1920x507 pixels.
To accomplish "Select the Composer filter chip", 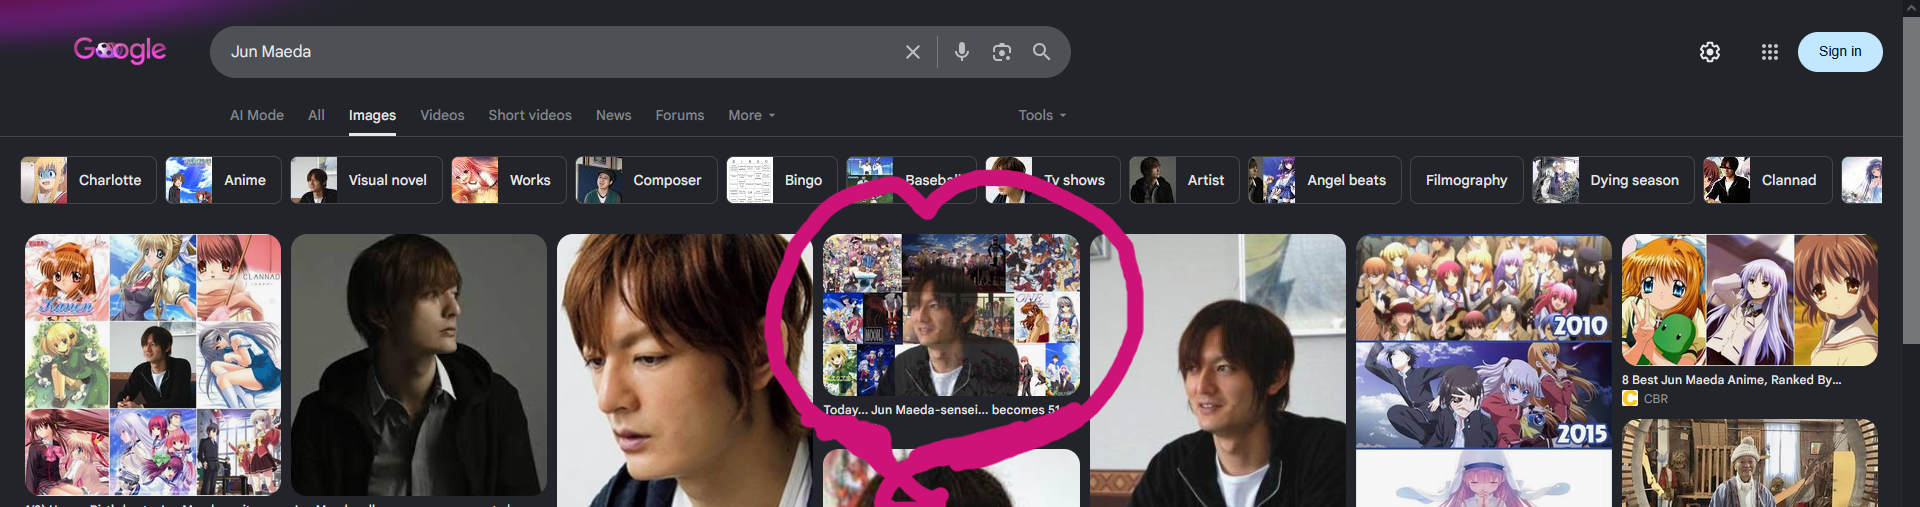I will [646, 180].
